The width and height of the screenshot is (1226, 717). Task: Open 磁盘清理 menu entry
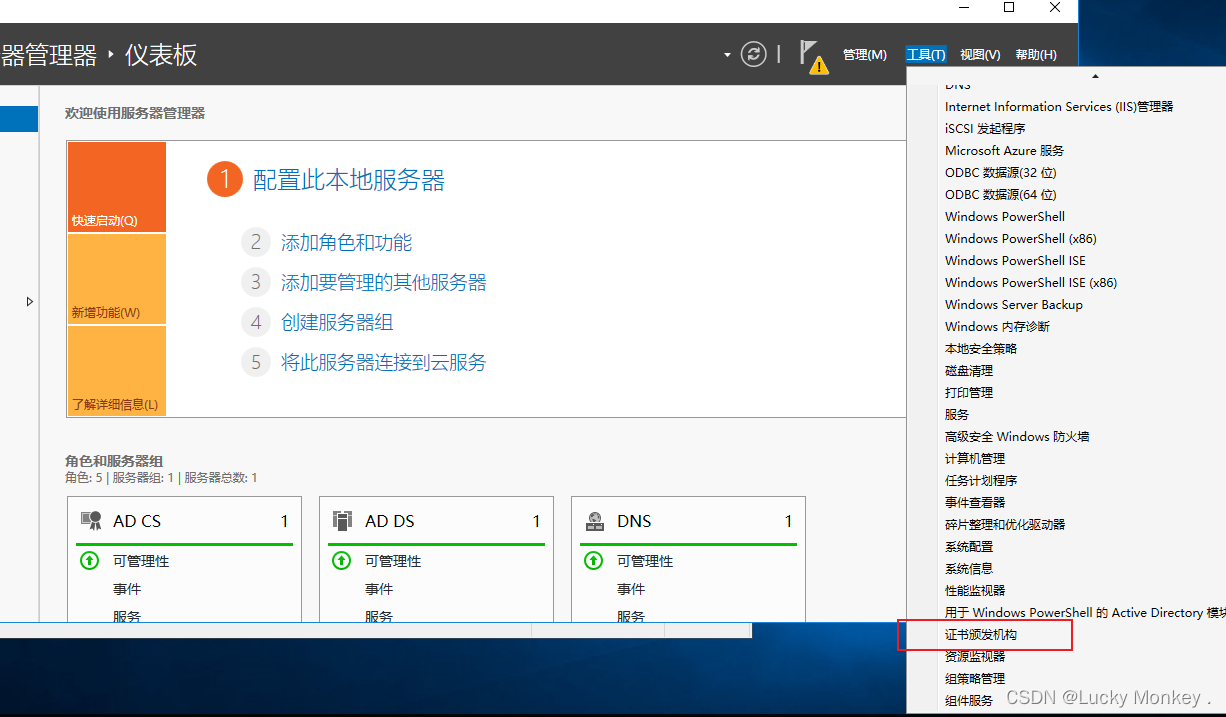(x=969, y=370)
